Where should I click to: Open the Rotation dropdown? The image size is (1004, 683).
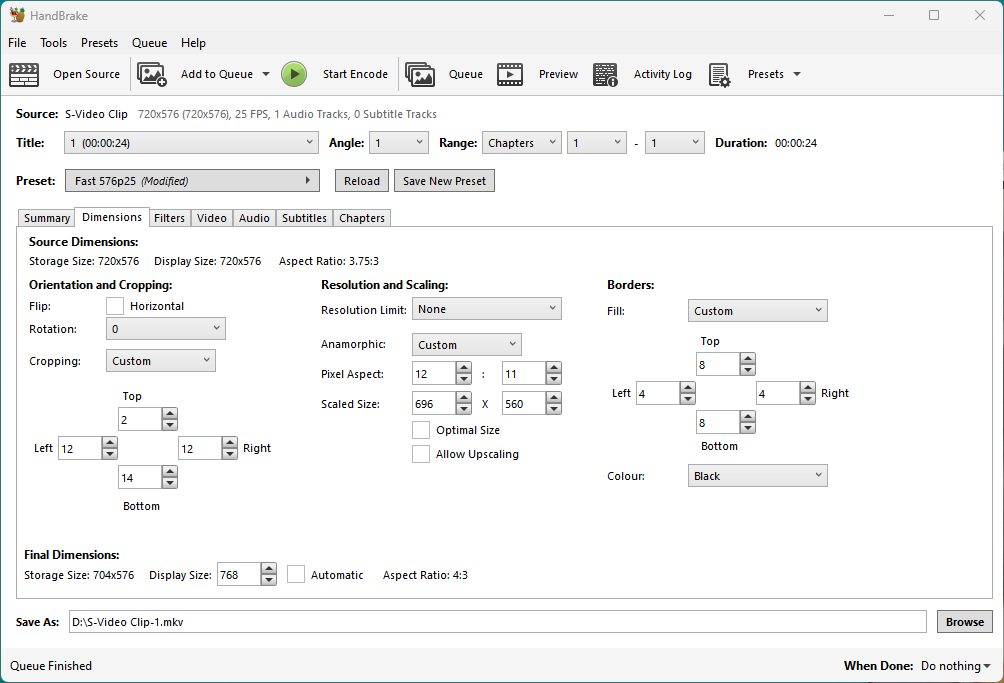tap(166, 329)
